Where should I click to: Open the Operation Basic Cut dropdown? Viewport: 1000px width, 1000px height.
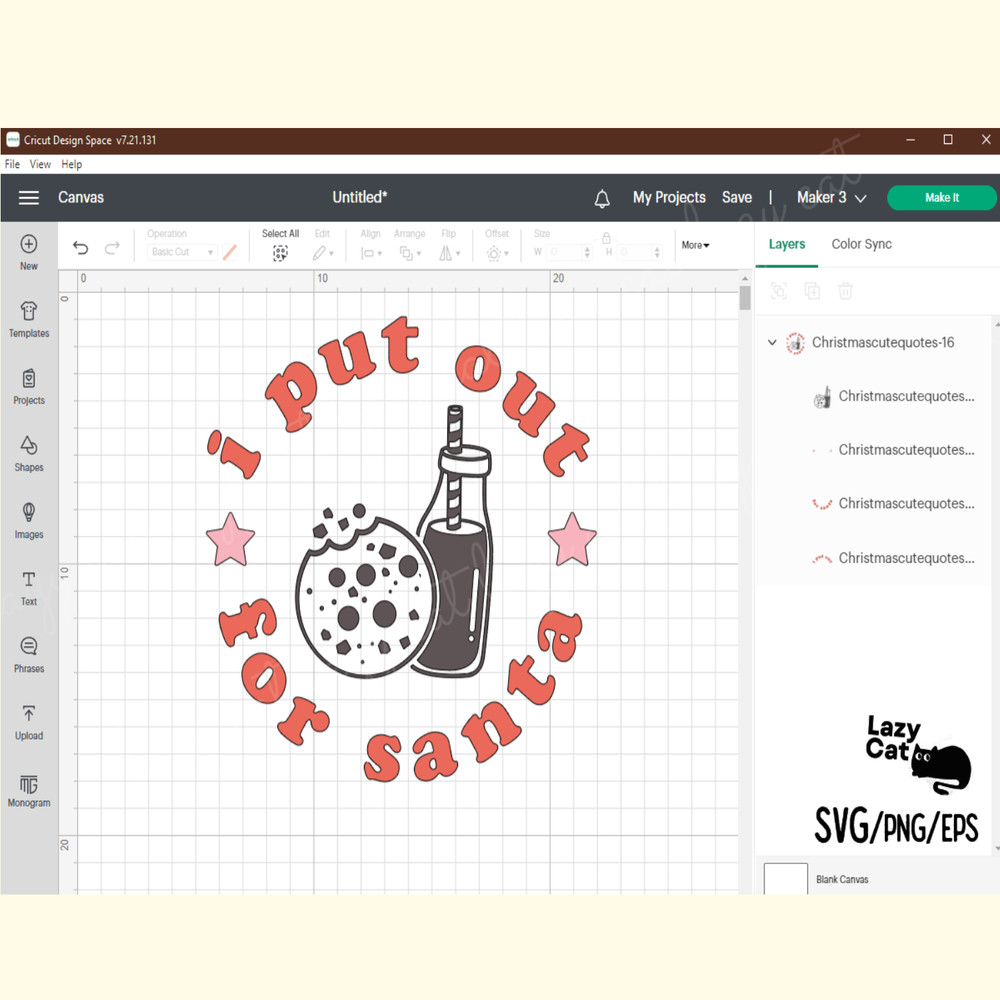click(182, 253)
